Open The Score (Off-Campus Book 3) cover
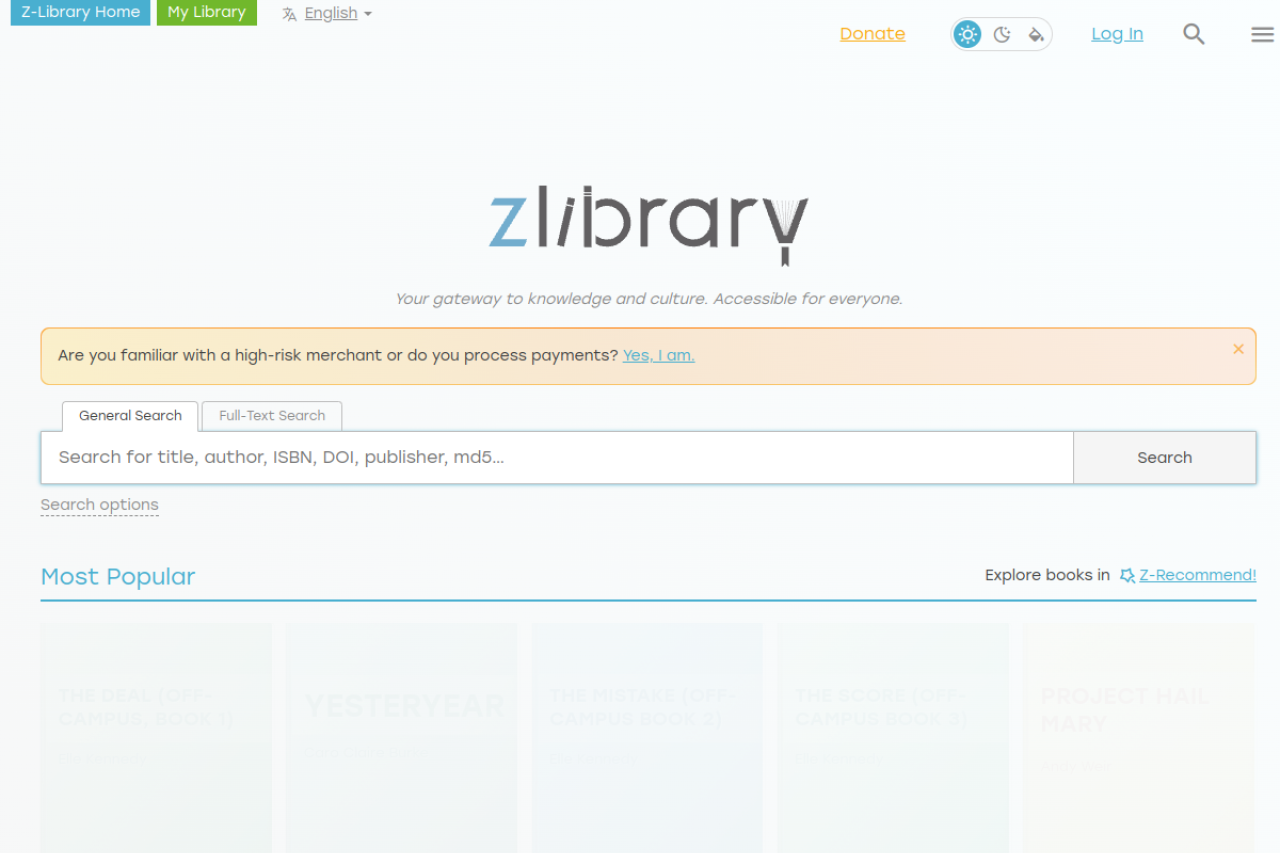 893,738
